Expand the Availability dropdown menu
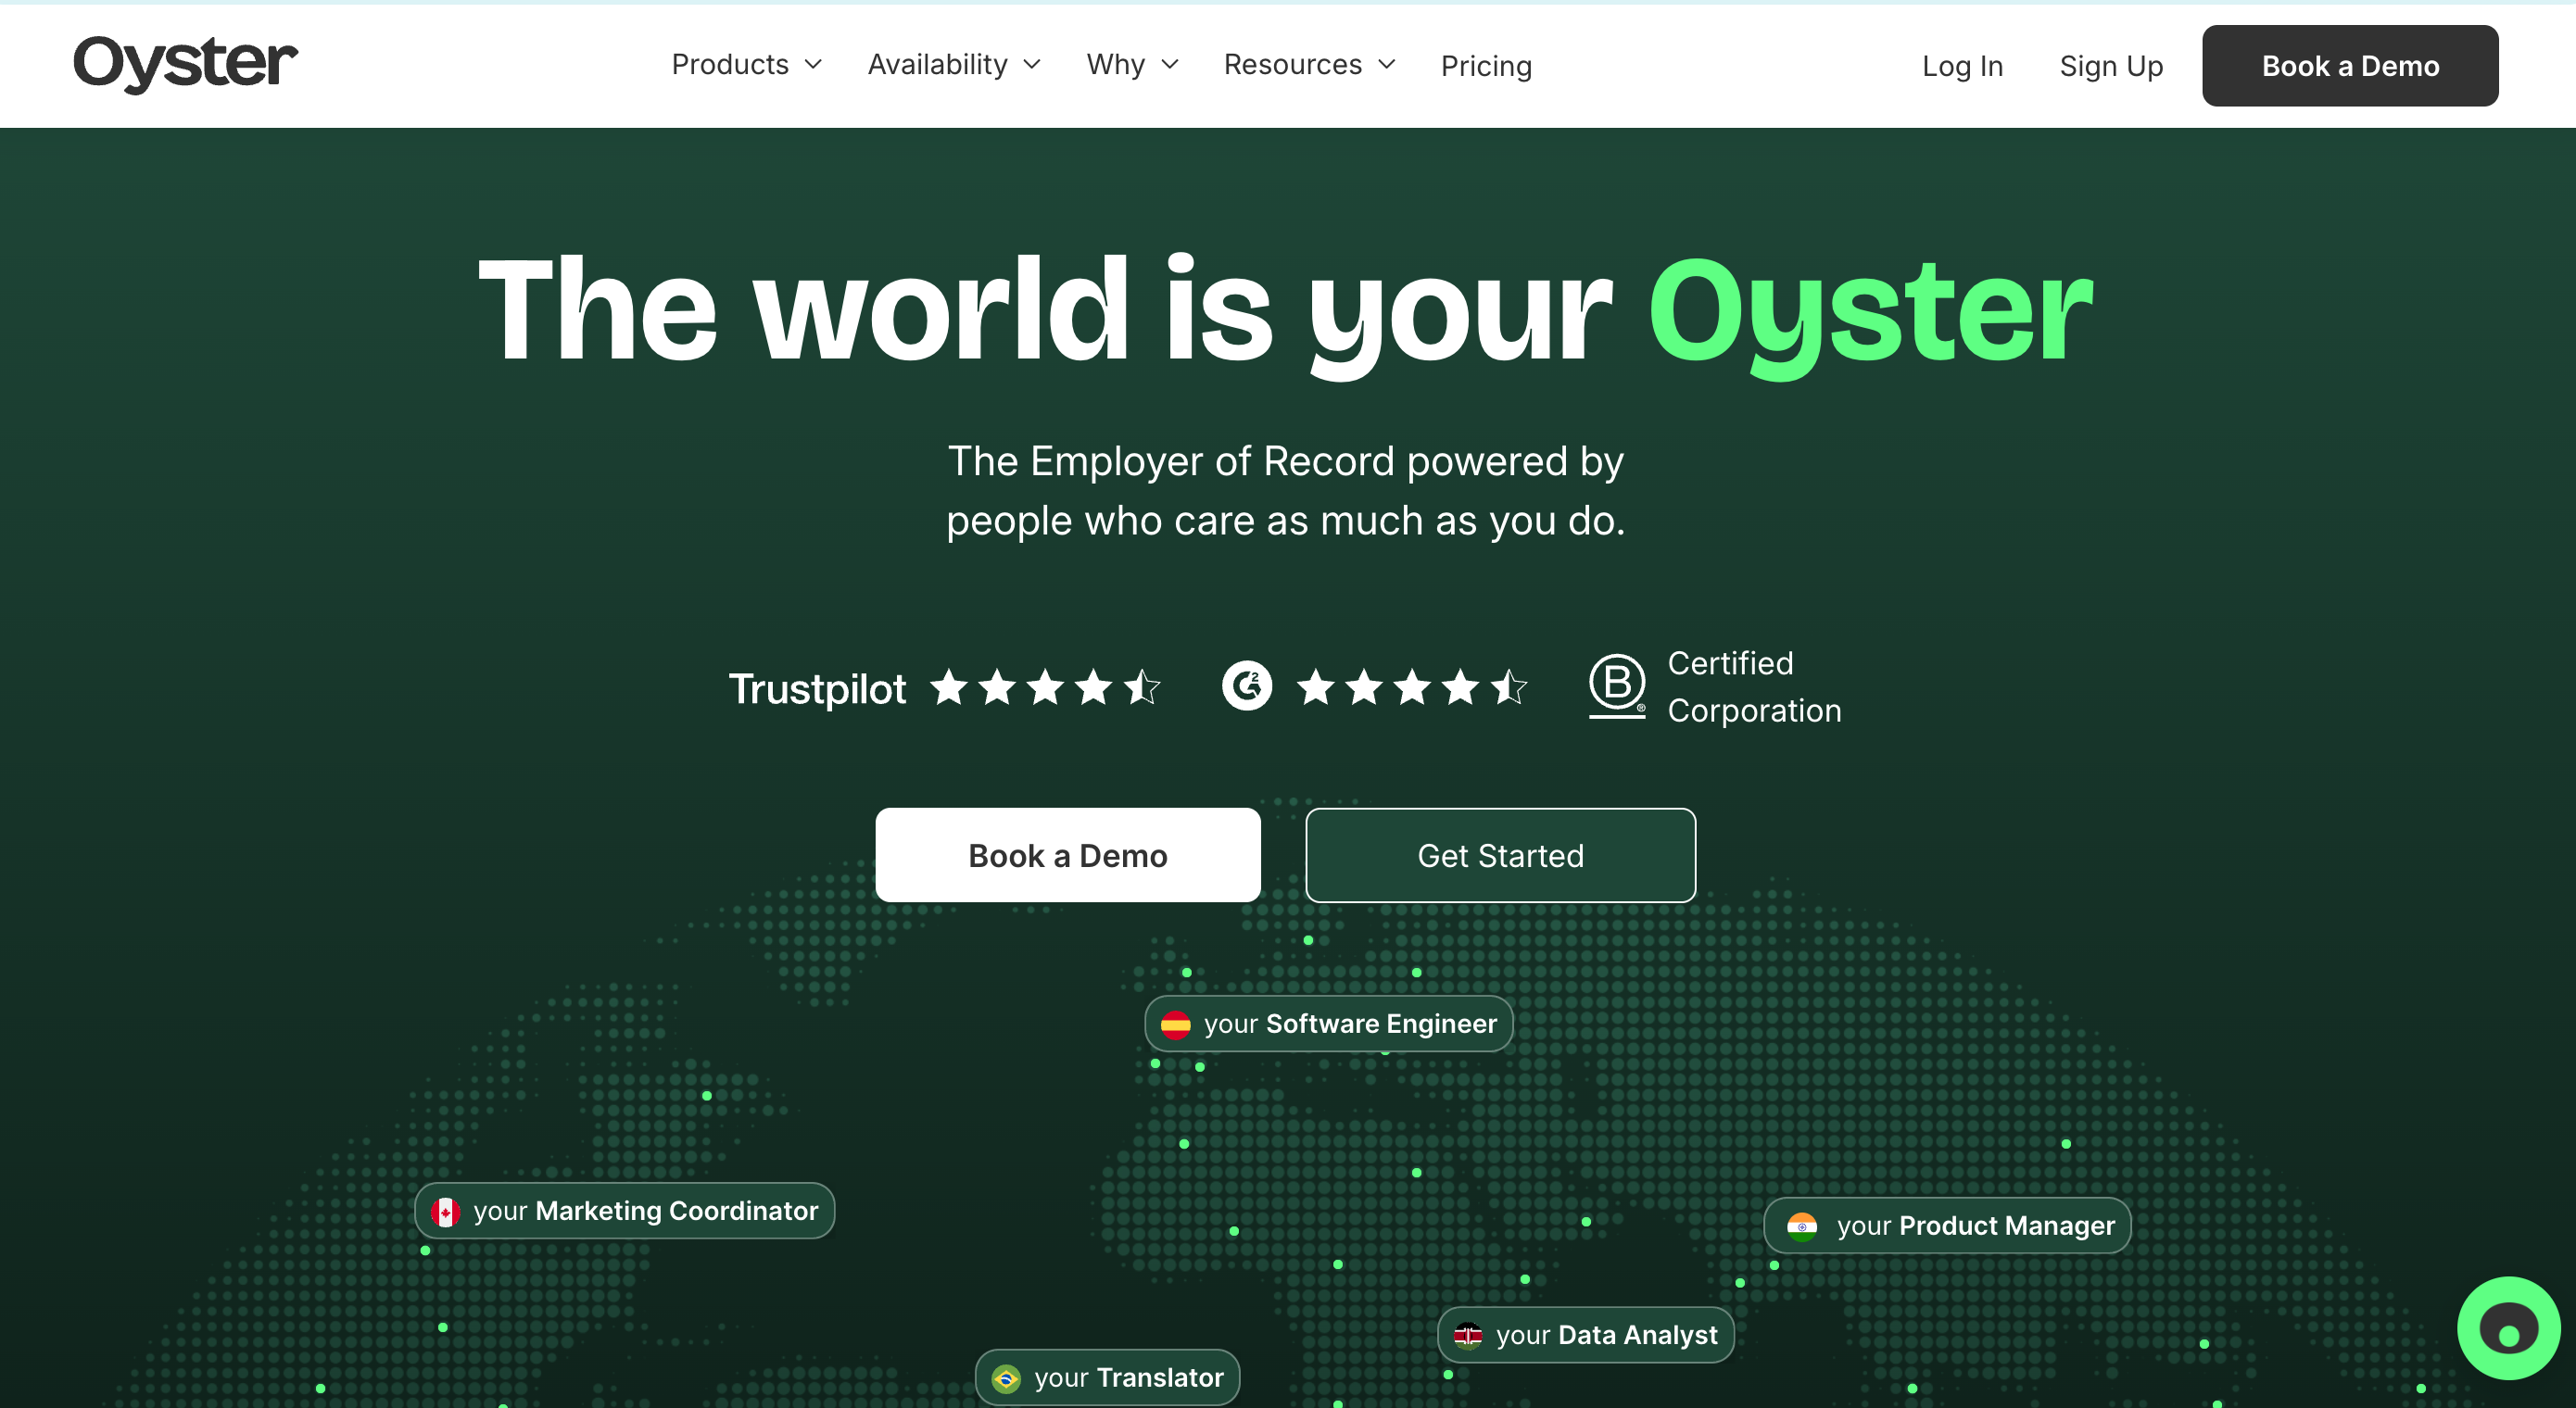Screen dimensions: 2576x1408 coord(954,65)
